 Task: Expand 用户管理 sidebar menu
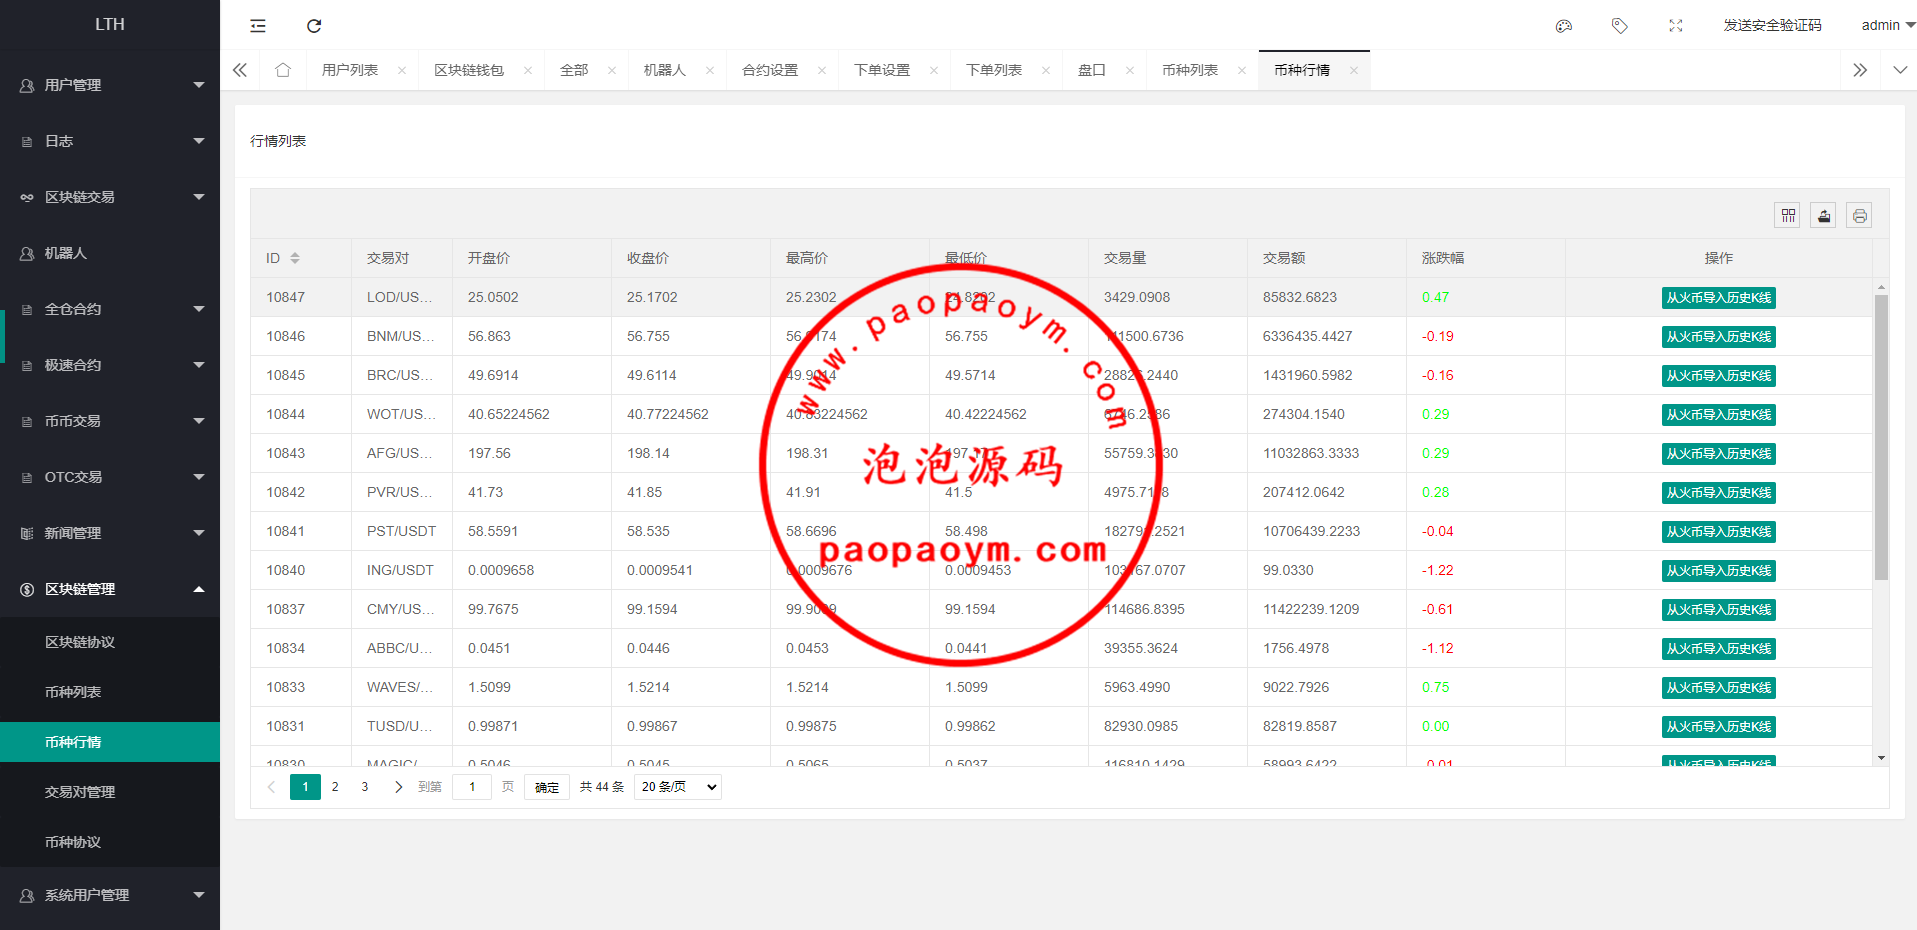click(x=110, y=85)
